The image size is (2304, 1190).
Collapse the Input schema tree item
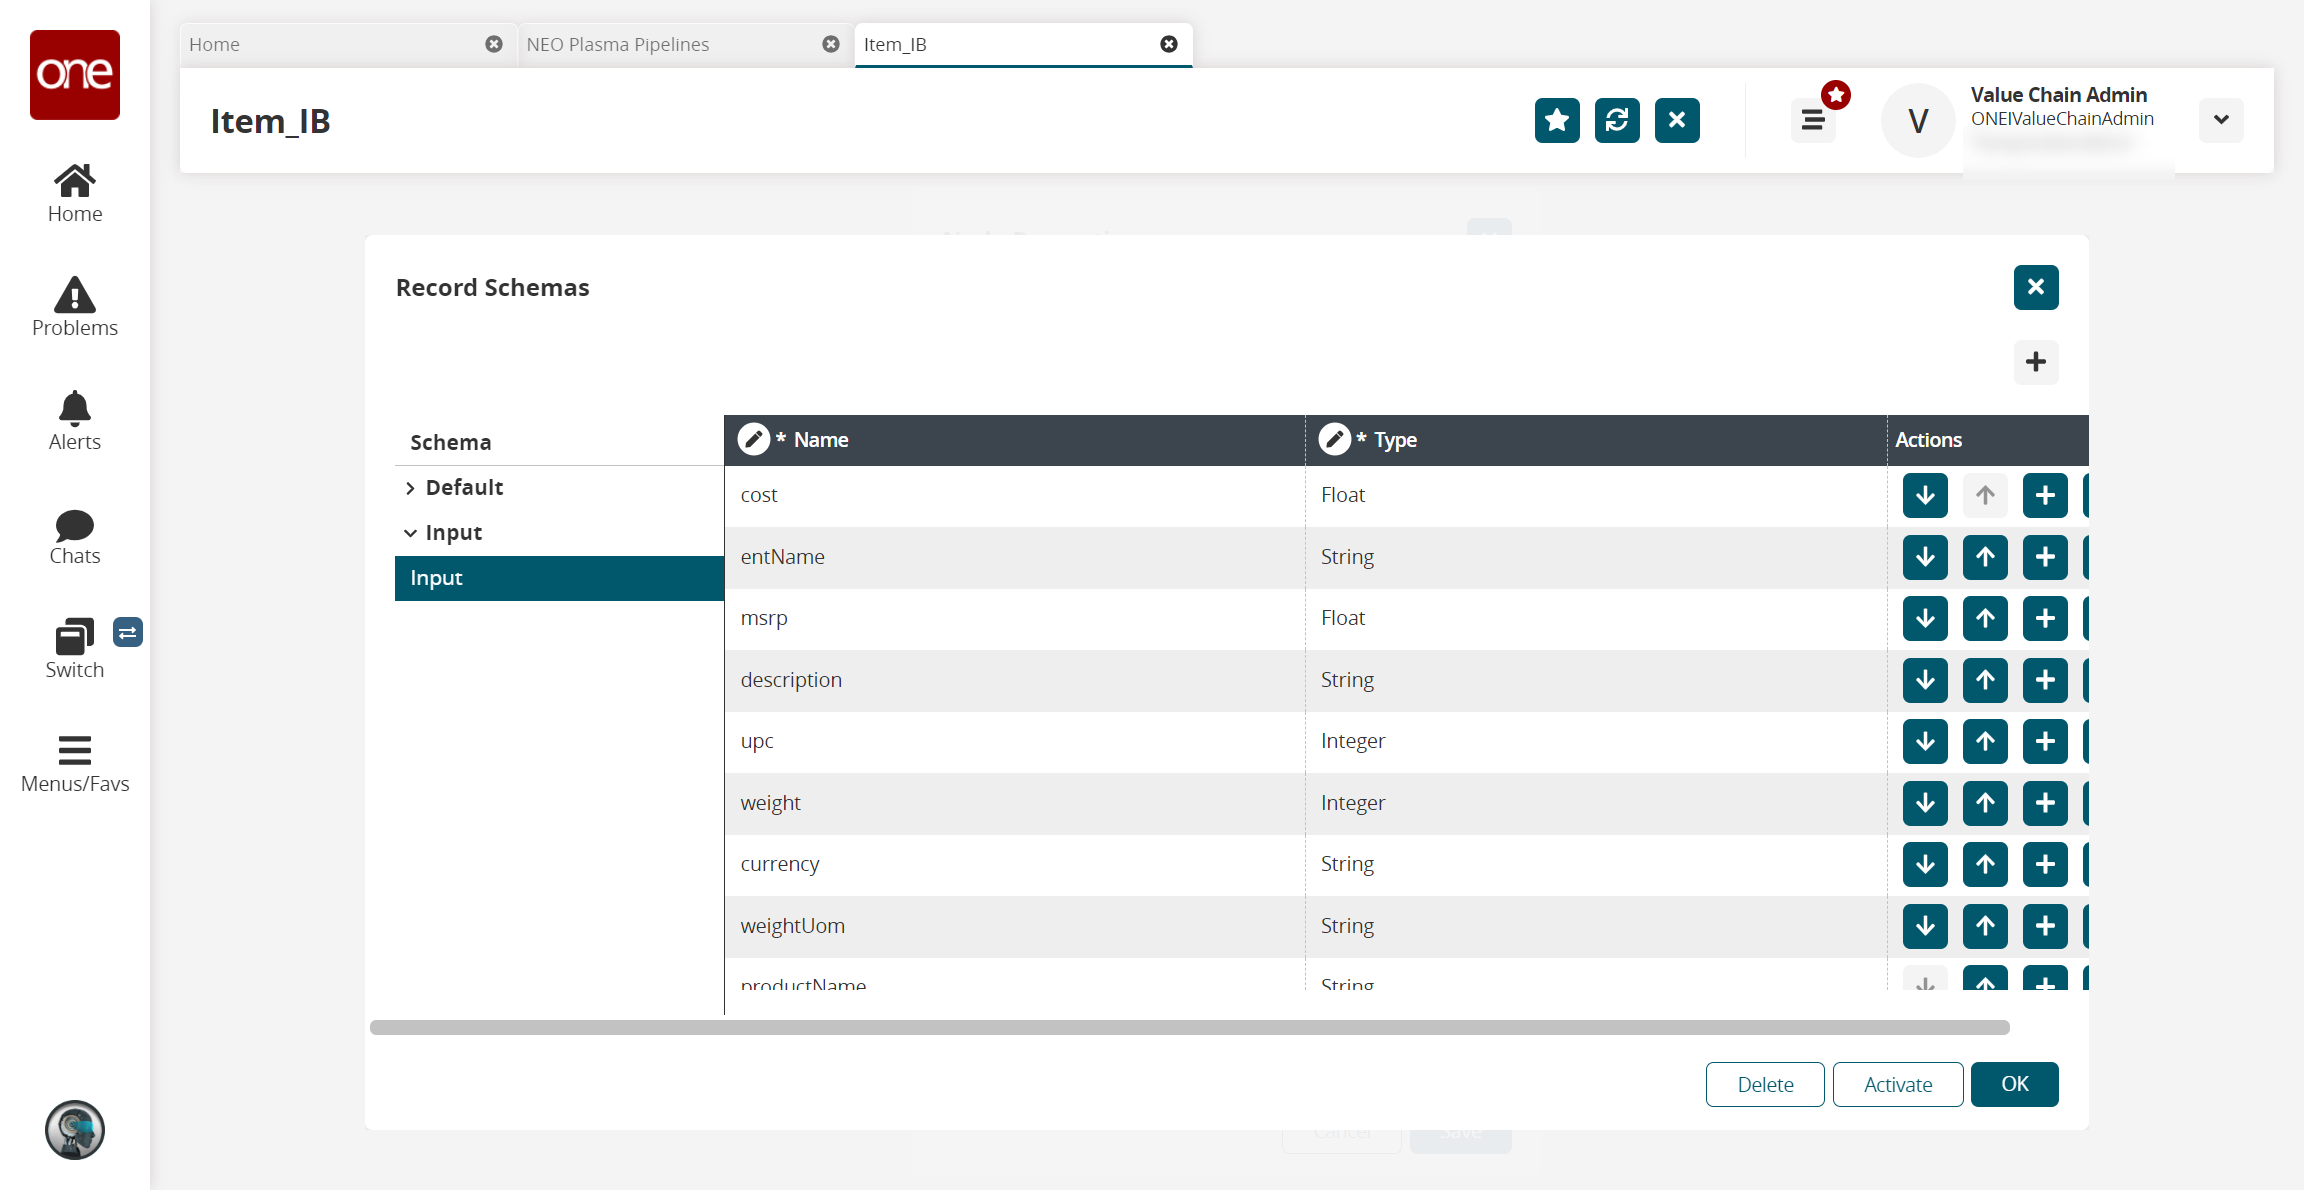tap(413, 531)
